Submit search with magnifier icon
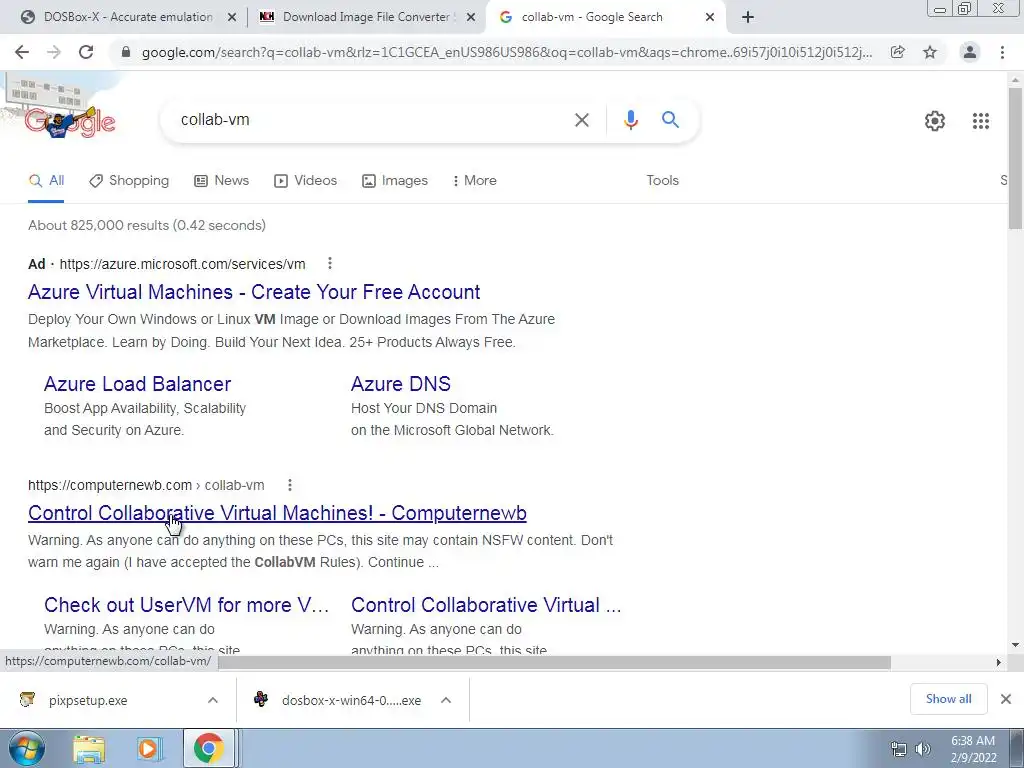 [x=670, y=120]
